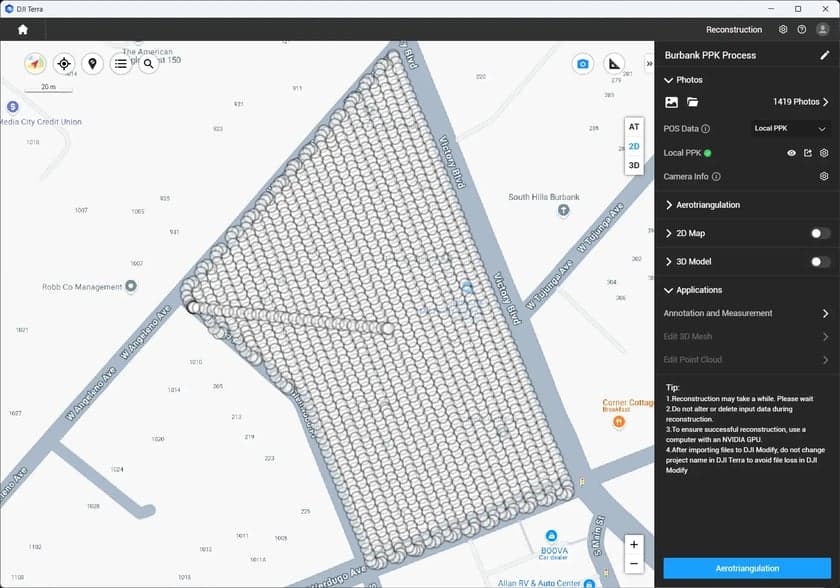Click the 20 m scale bar
Screen dimensions: 840x588
(x=46, y=88)
